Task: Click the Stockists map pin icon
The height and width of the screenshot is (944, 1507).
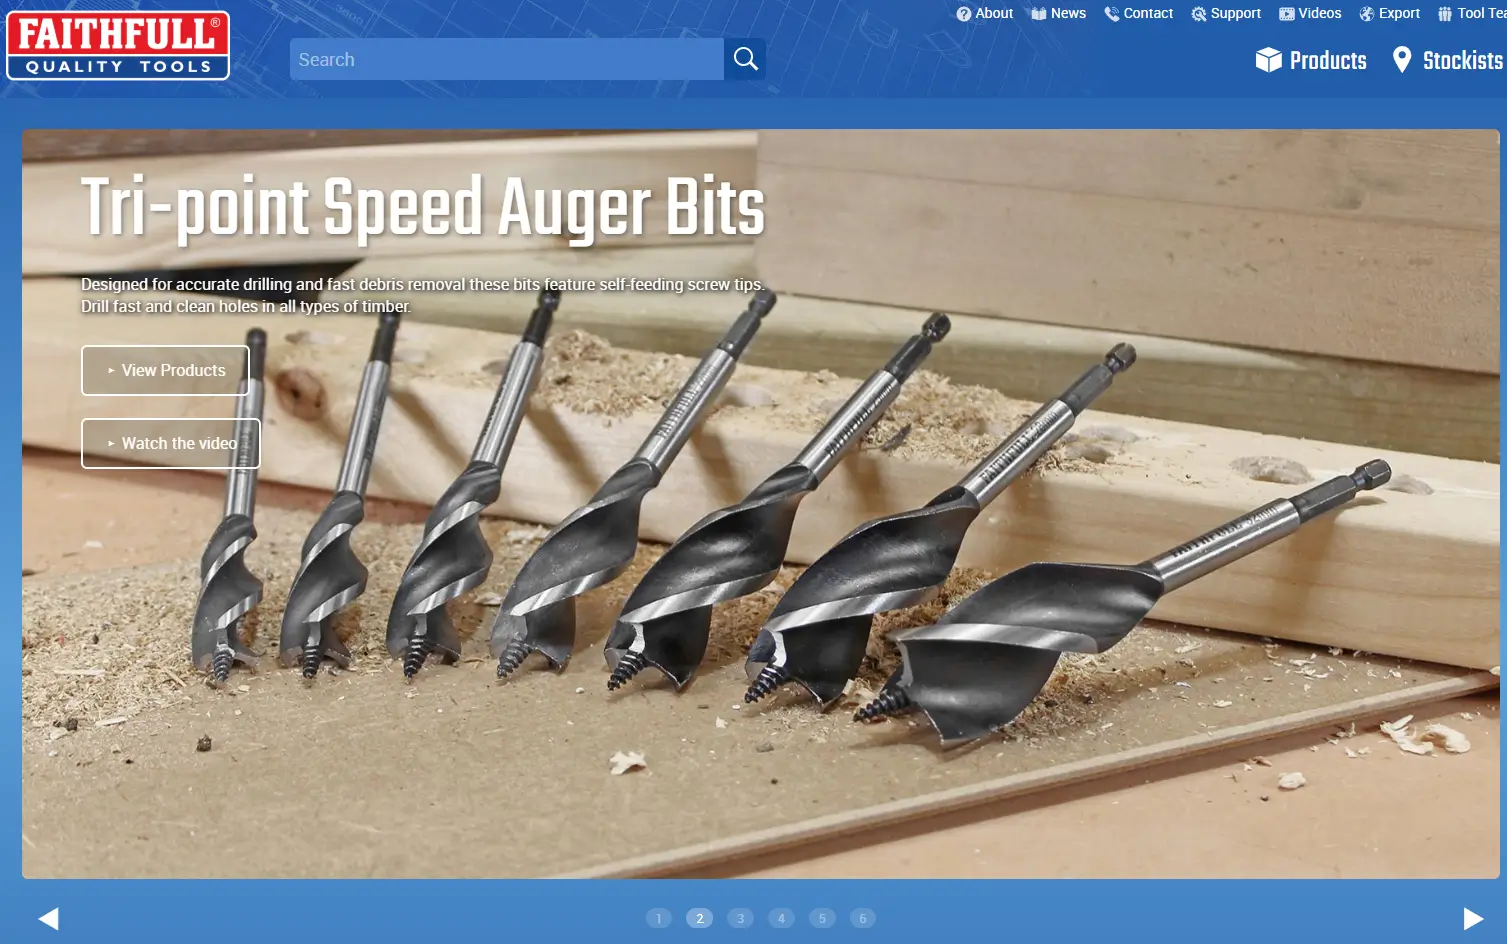Action: tap(1402, 60)
